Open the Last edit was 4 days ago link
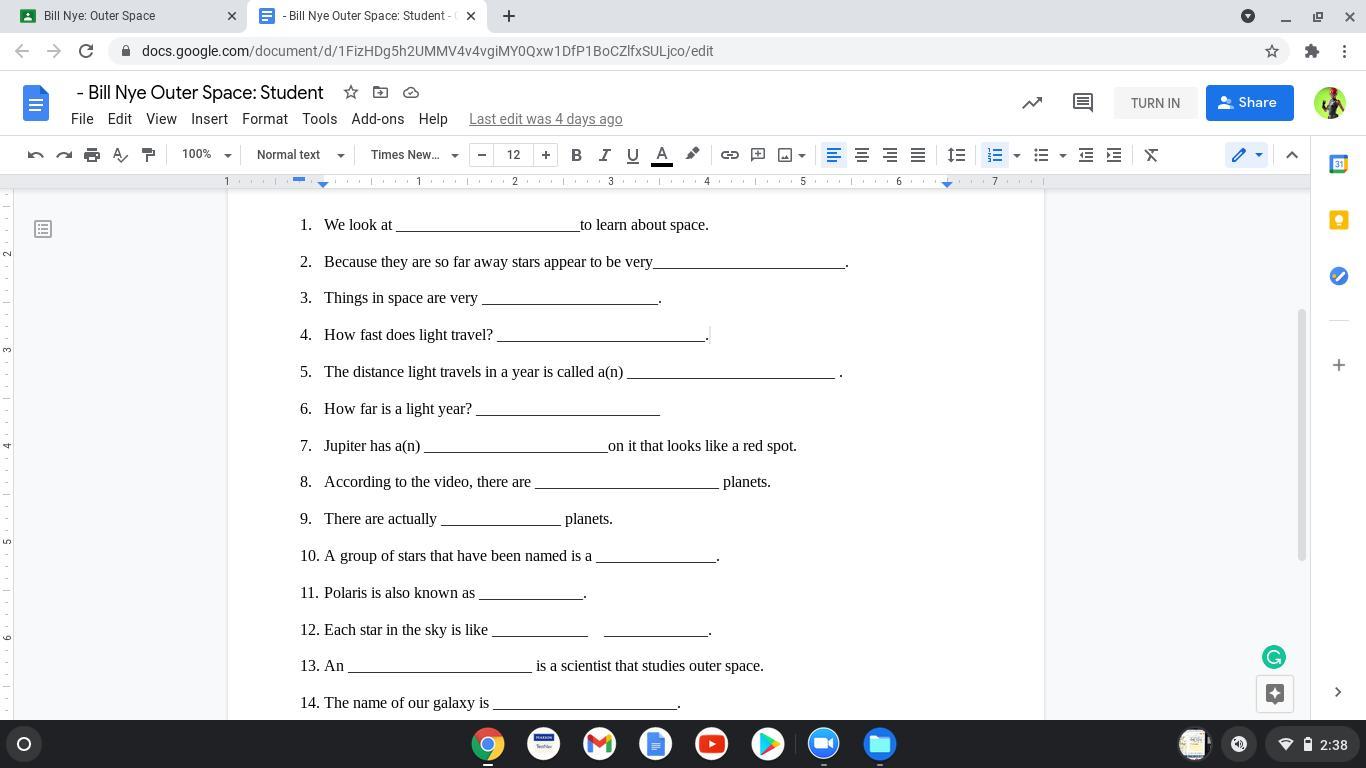Viewport: 1366px width, 768px height. click(x=546, y=119)
